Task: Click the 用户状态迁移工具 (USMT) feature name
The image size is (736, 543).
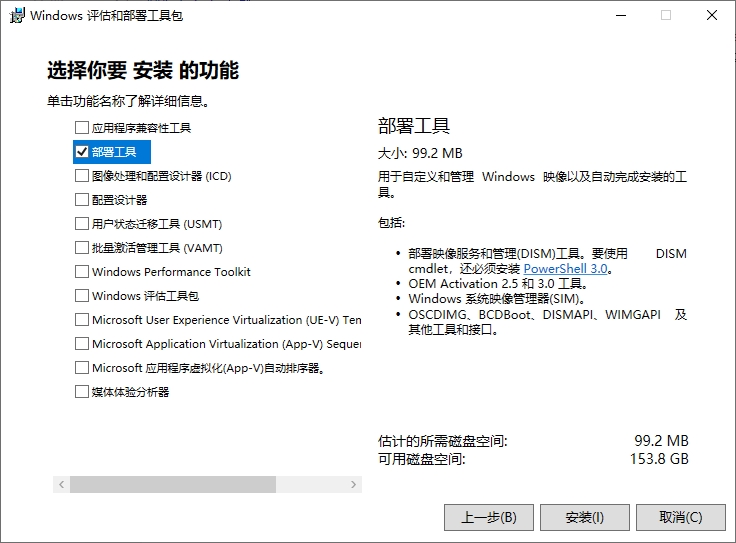Action: point(157,224)
